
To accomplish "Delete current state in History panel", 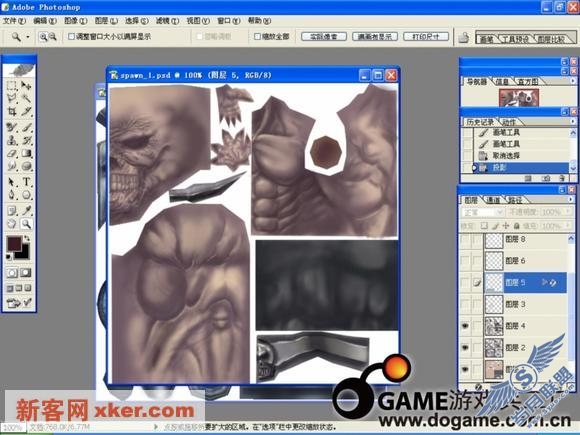I will 562,178.
